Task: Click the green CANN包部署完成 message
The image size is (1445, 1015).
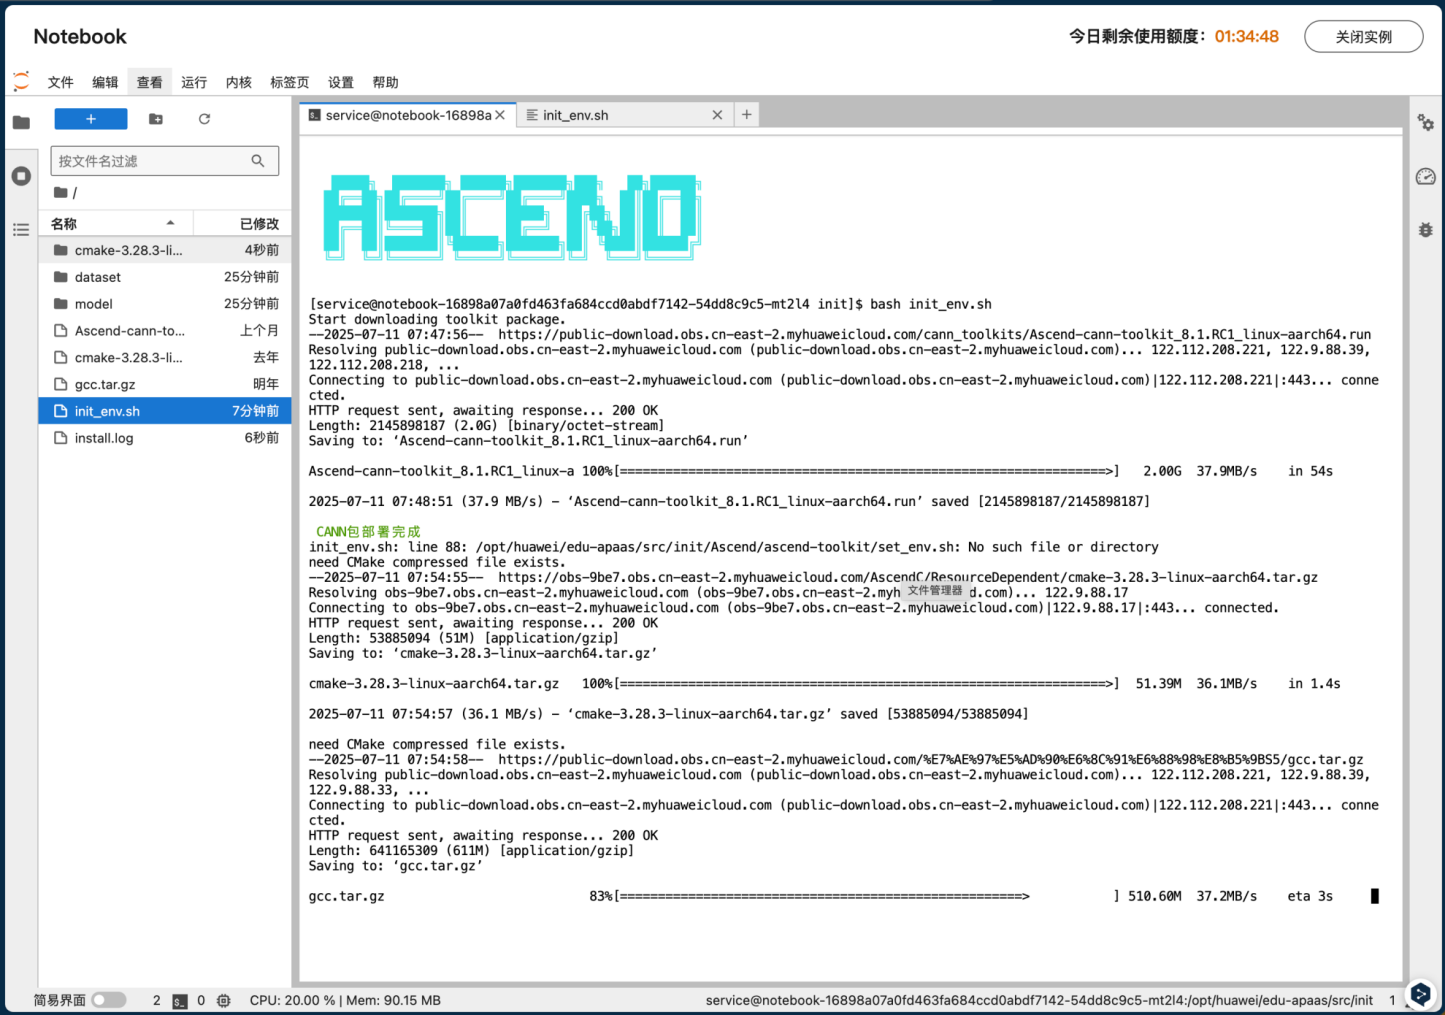Action: (x=368, y=532)
